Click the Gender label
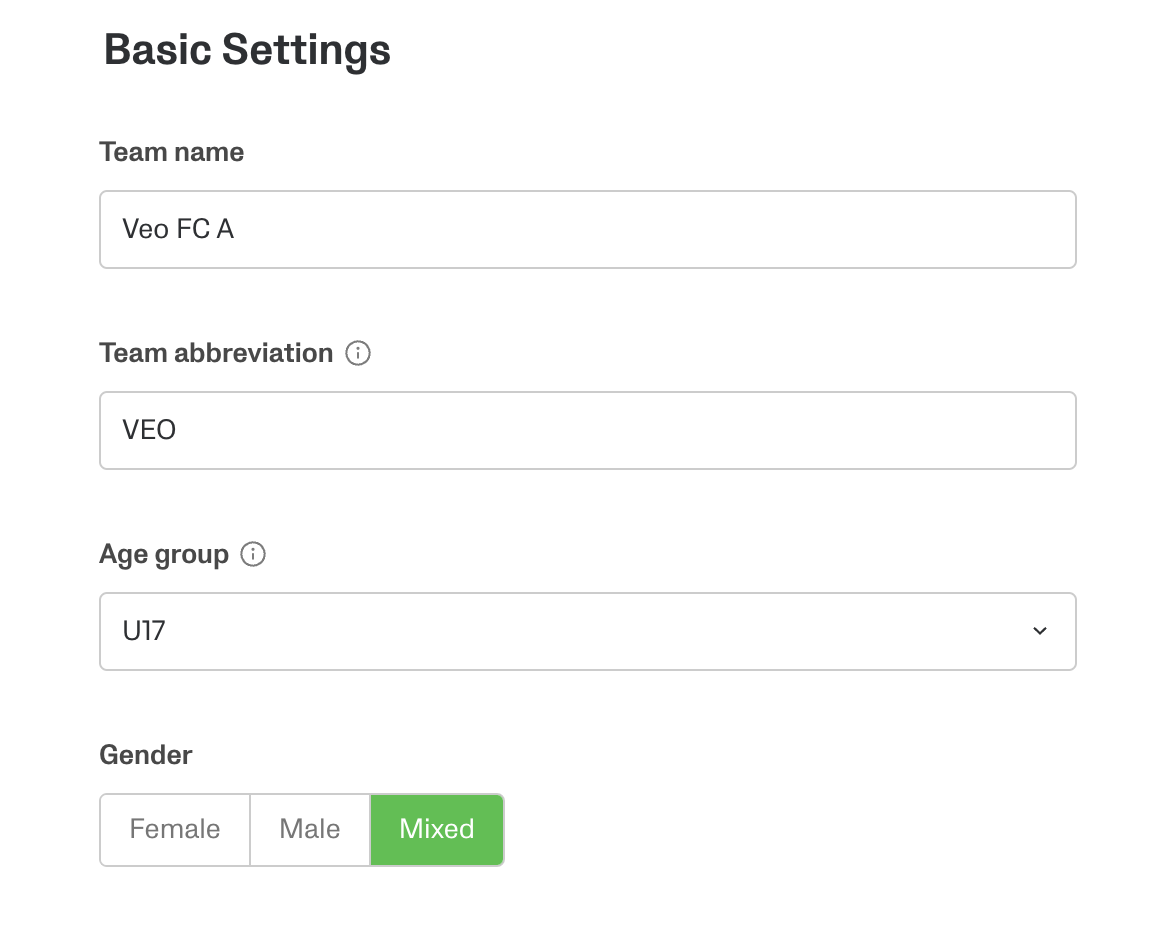Screen dimensions: 1154x946 click(146, 755)
